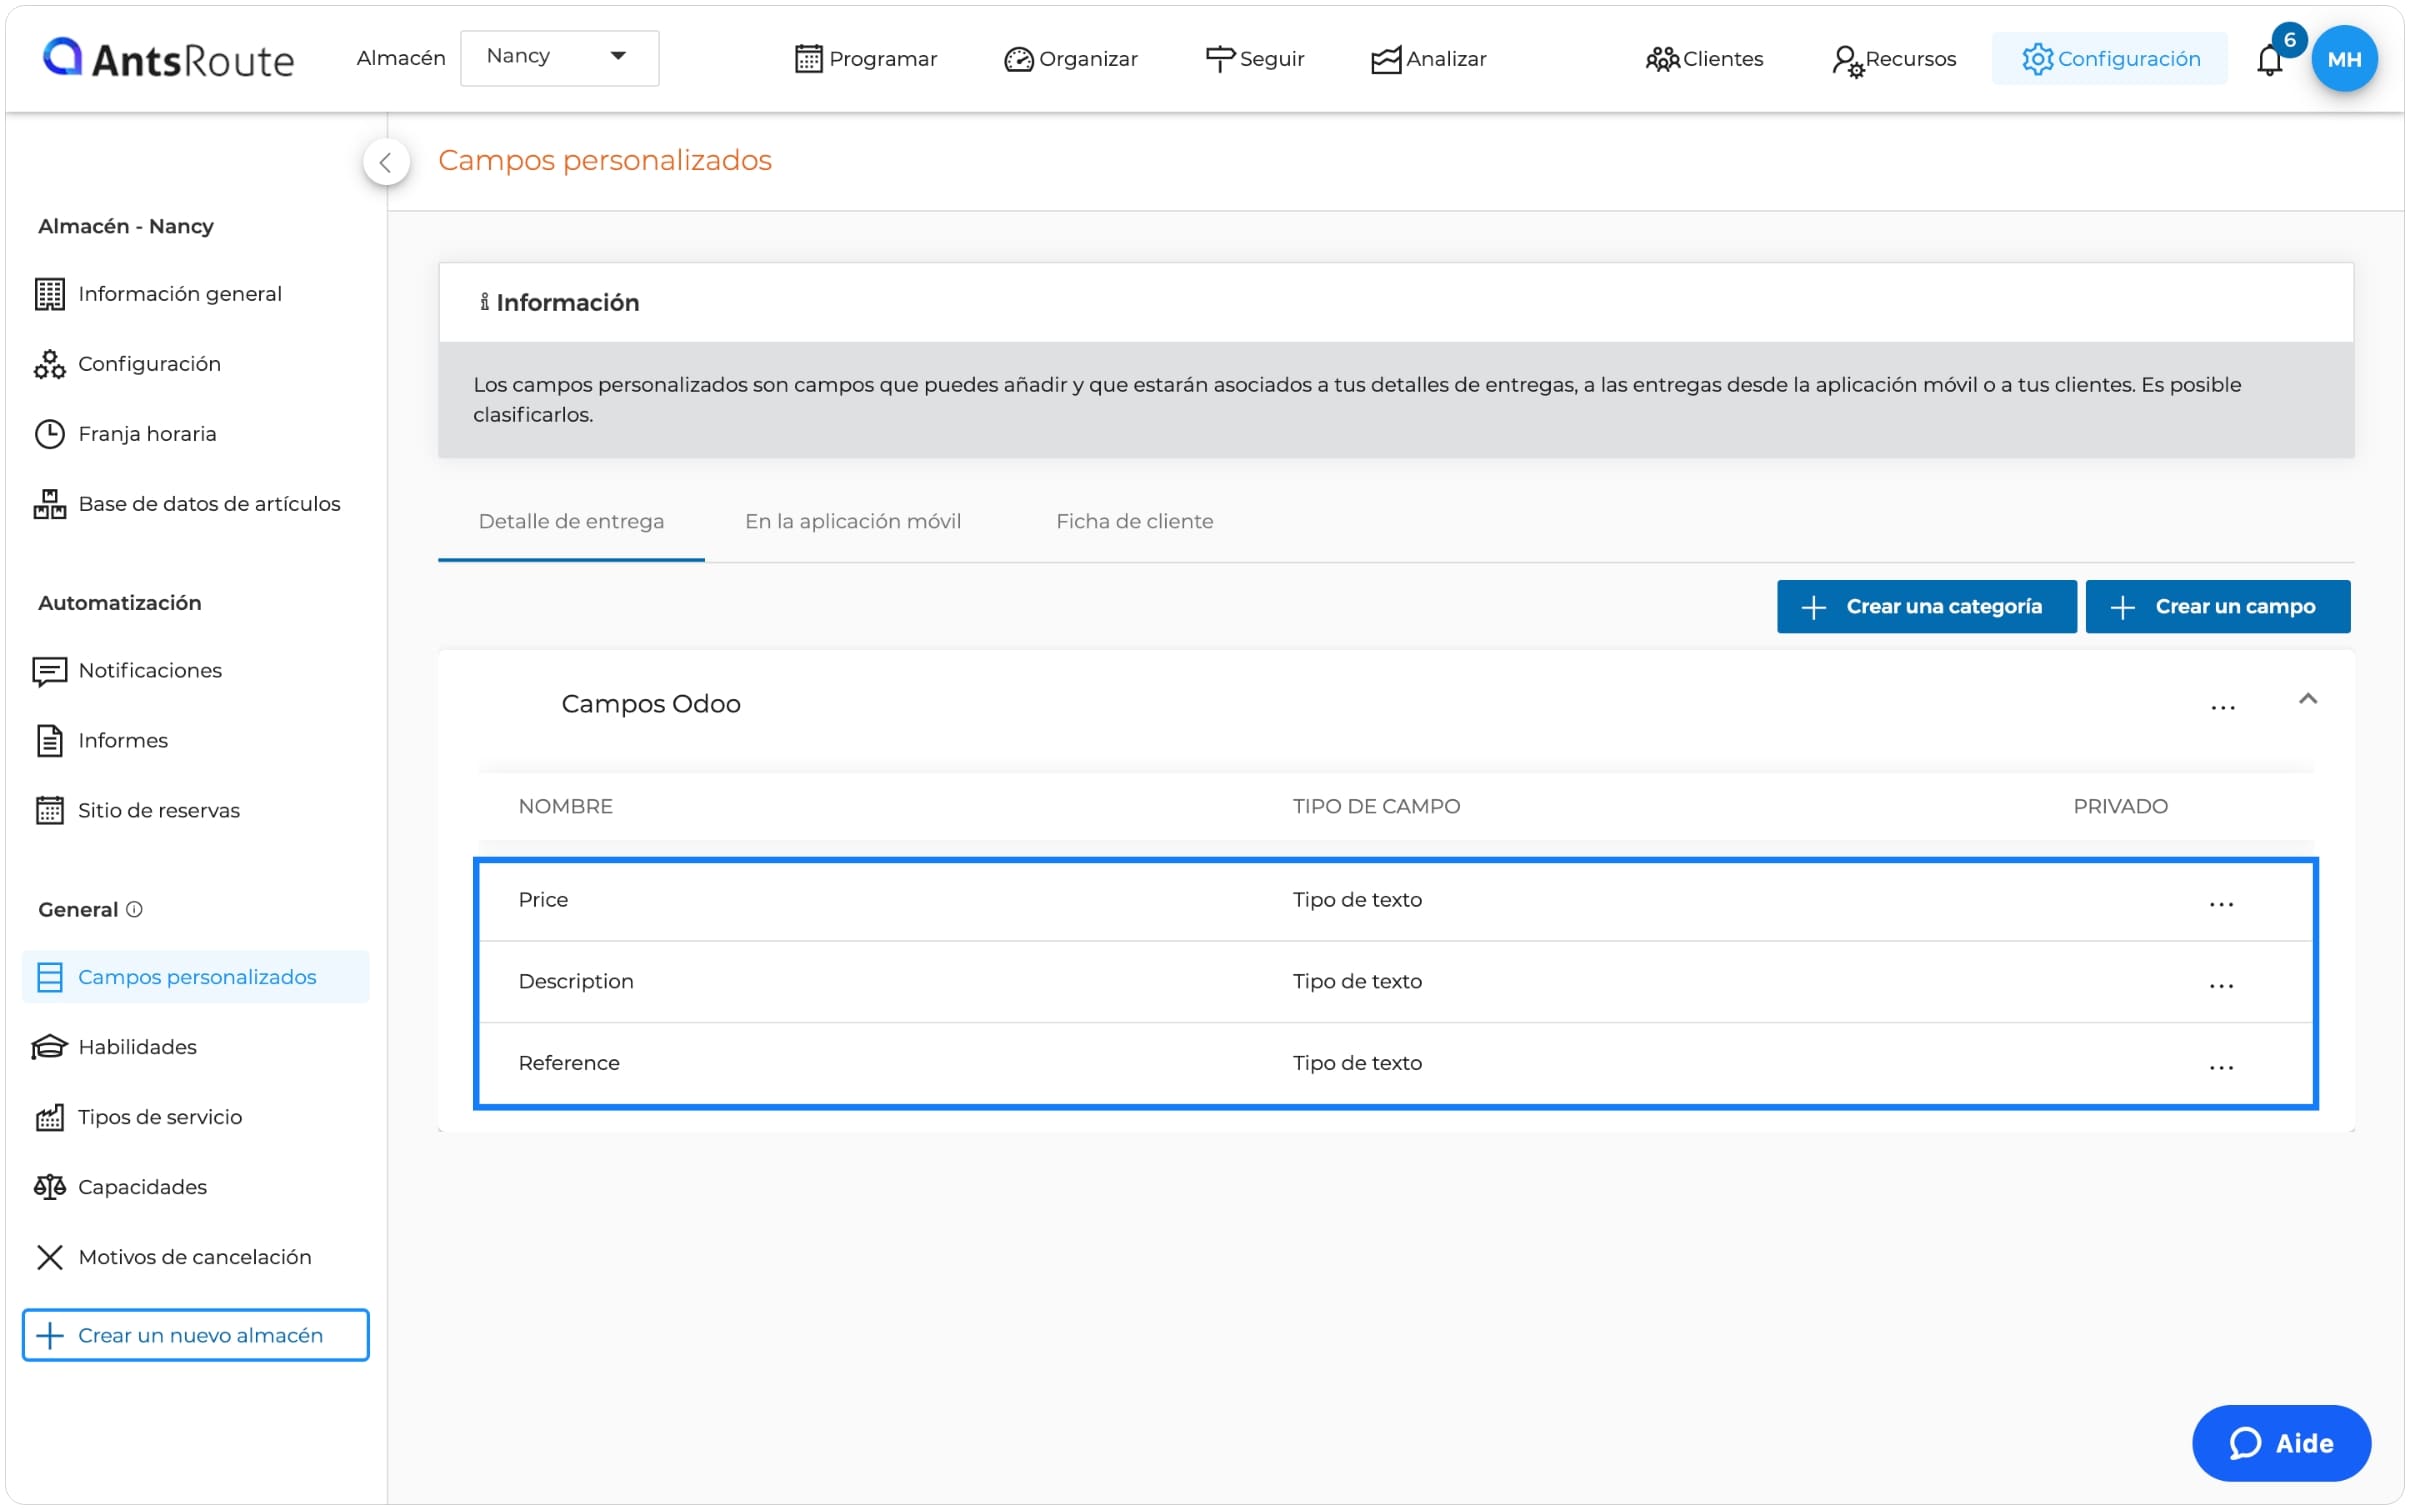Click the Reference field name
The height and width of the screenshot is (1510, 2409).
pos(569,1063)
